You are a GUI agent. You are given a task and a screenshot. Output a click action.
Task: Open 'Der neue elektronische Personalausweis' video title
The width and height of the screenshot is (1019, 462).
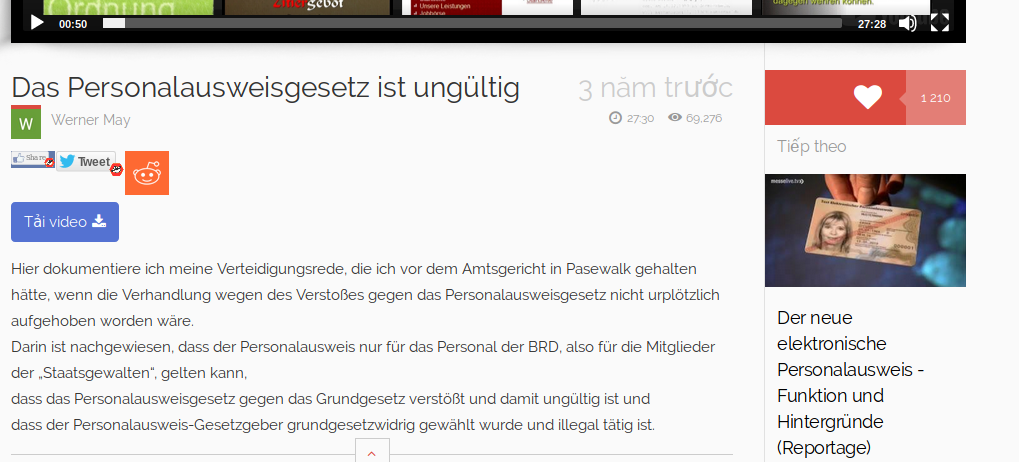coord(851,382)
